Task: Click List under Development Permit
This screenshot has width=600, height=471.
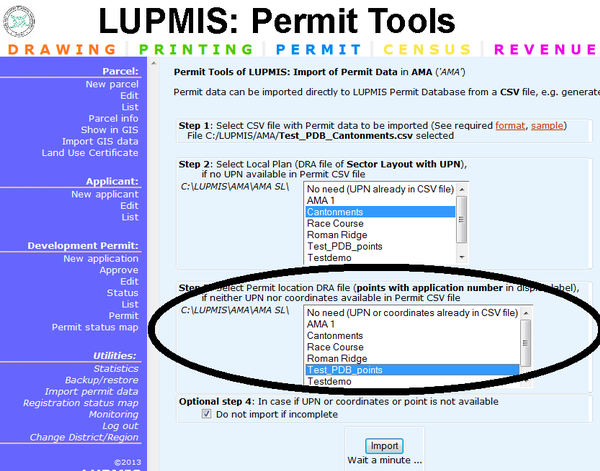Action: pos(130,305)
